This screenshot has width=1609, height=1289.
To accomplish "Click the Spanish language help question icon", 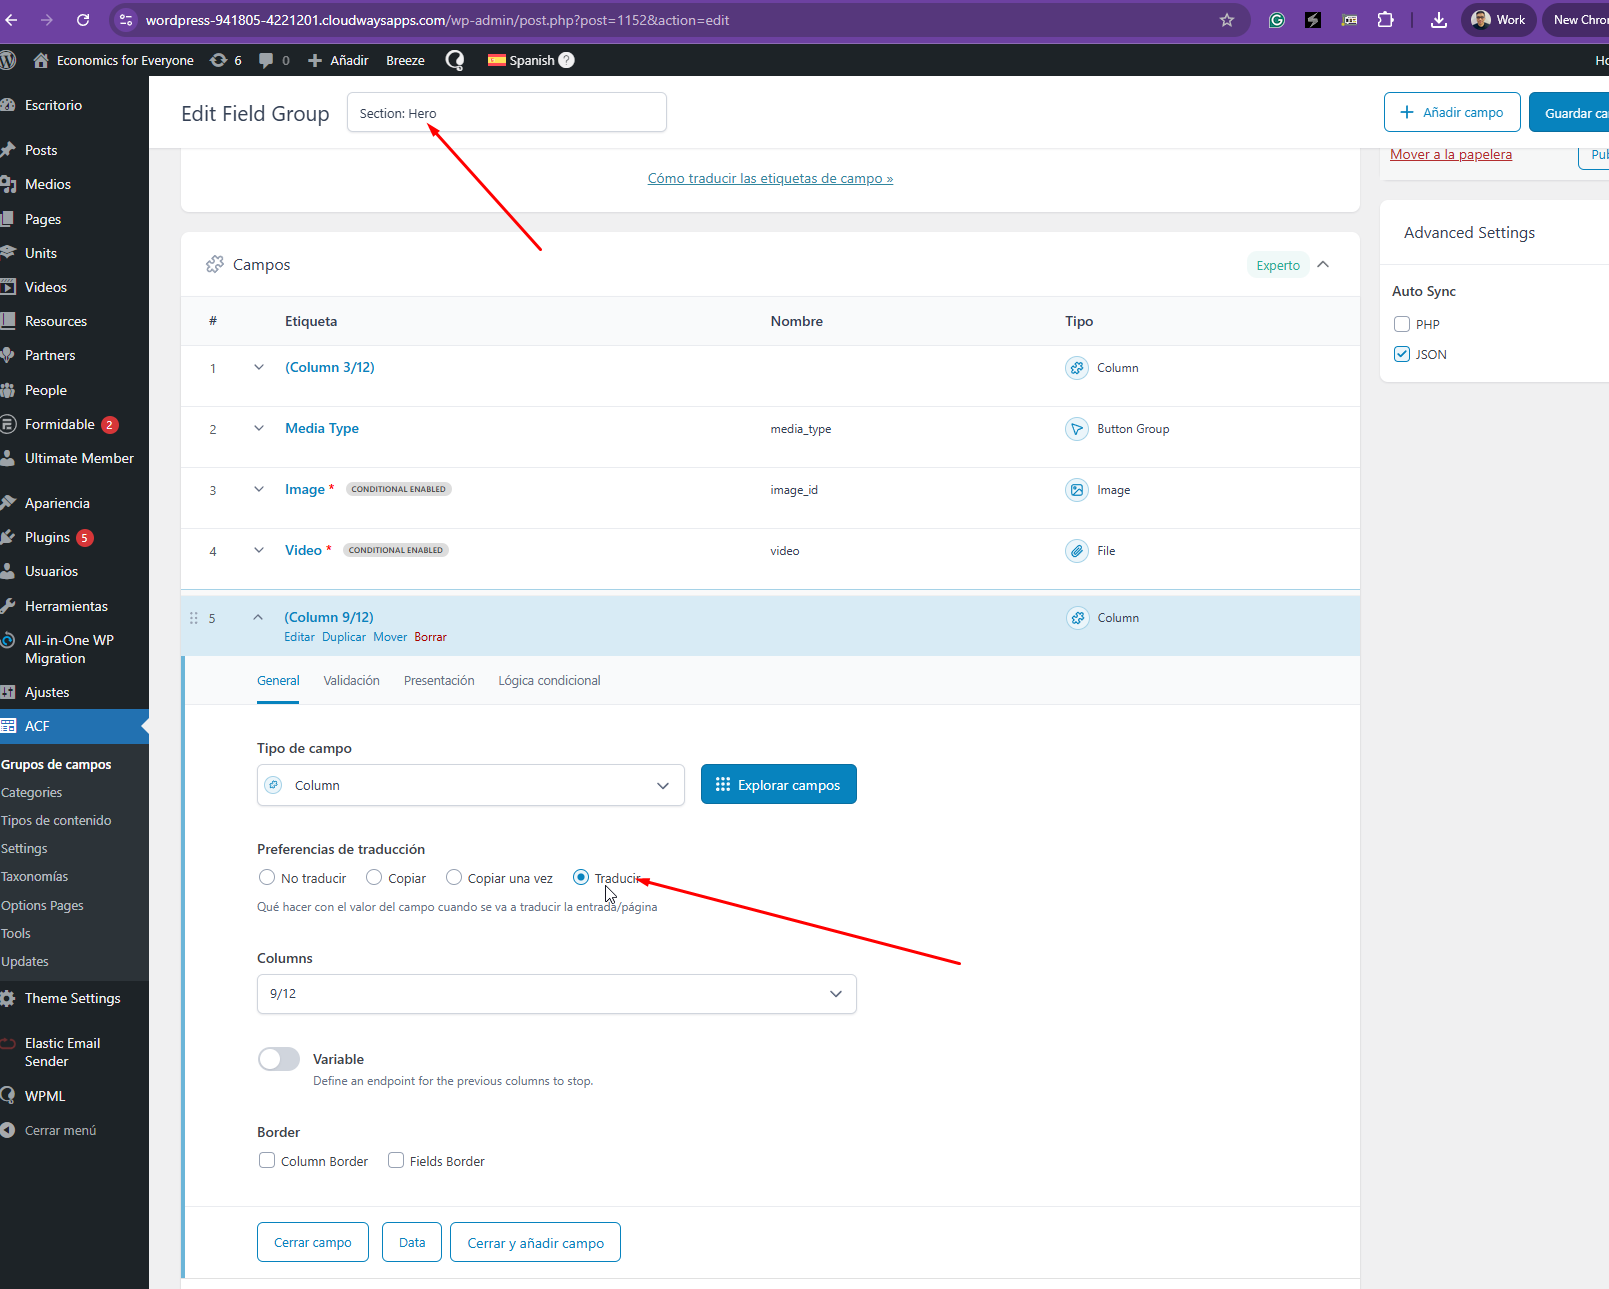I will click(x=566, y=60).
